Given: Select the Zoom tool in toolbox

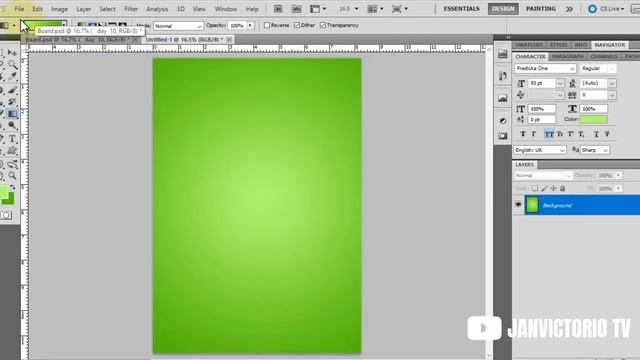Looking at the screenshot, I should point(12,176).
